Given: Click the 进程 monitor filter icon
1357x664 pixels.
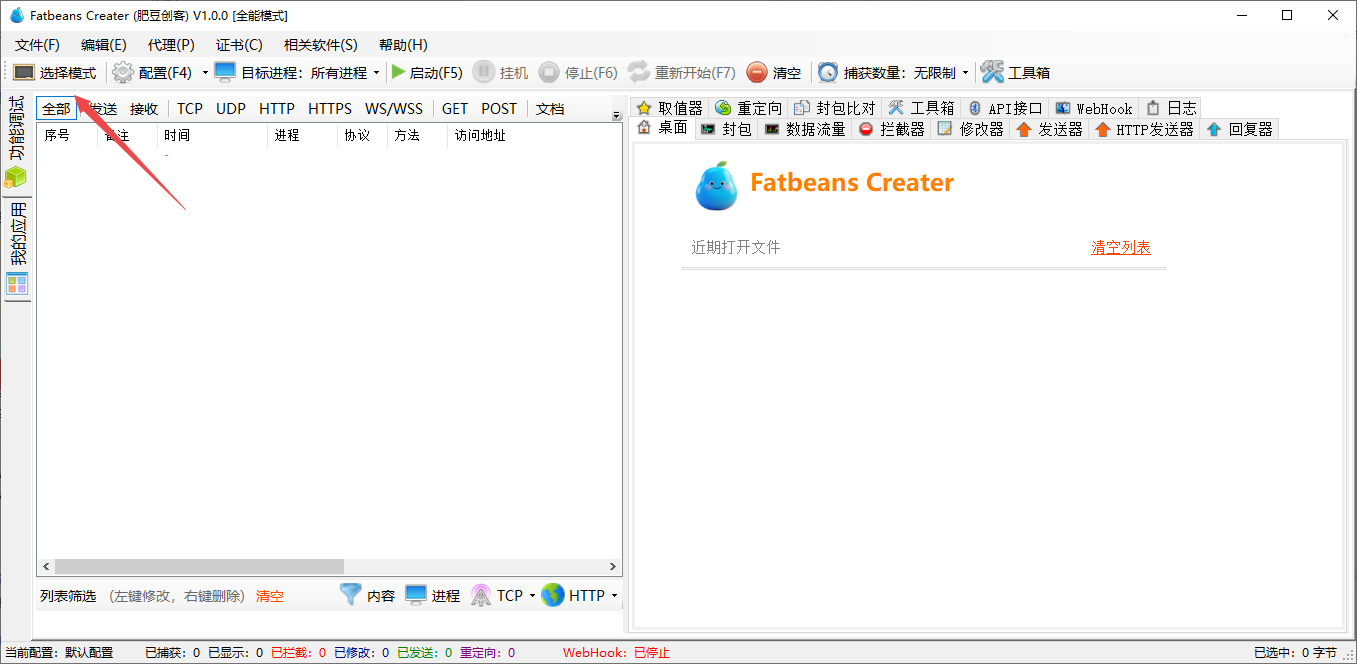Looking at the screenshot, I should click(x=416, y=595).
